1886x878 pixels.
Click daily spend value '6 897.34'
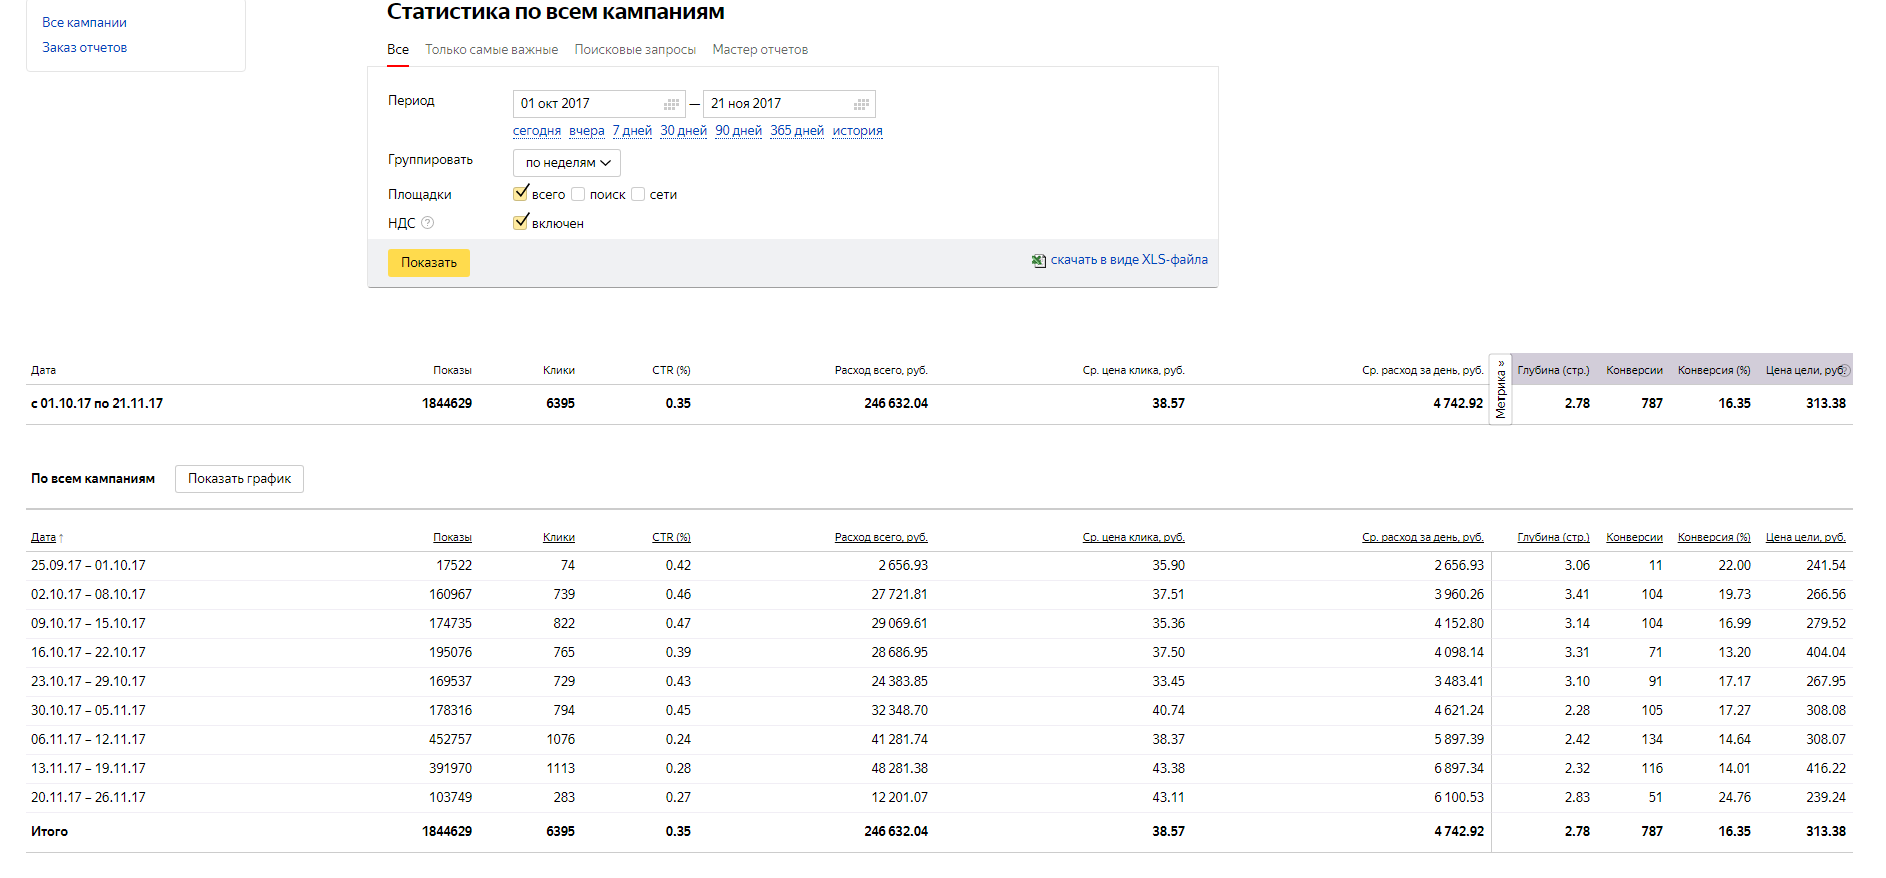[1459, 769]
